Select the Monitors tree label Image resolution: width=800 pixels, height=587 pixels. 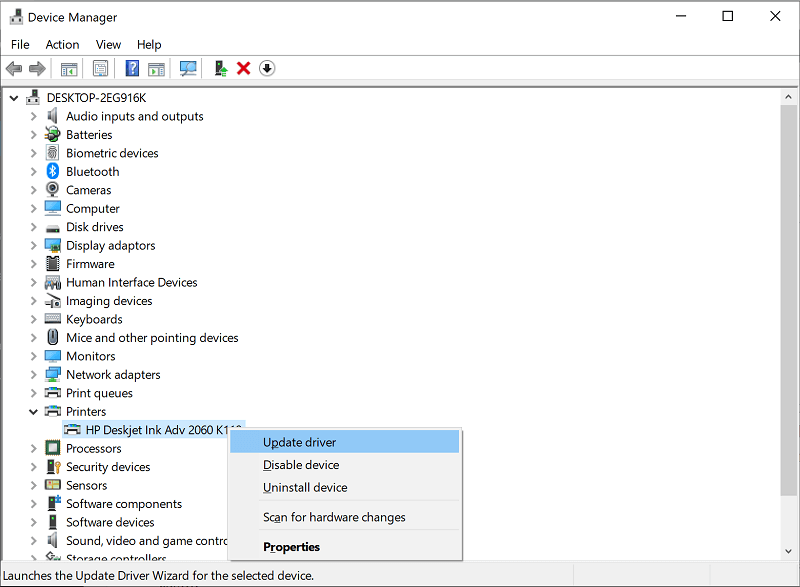point(91,356)
